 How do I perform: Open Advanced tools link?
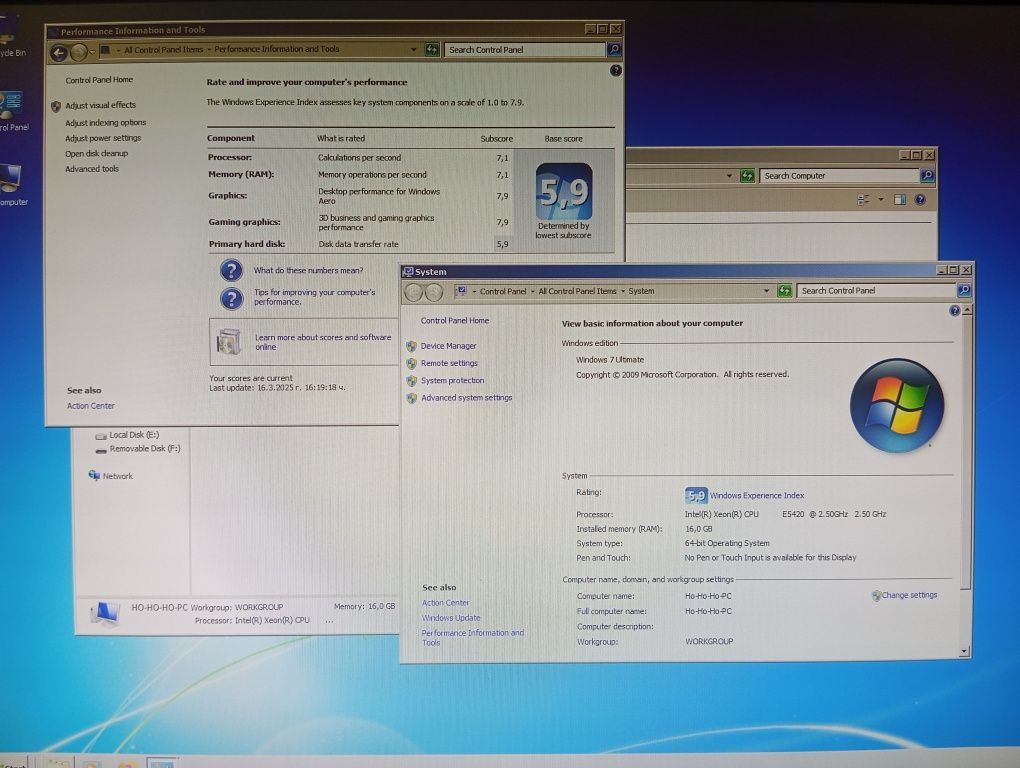pos(92,168)
